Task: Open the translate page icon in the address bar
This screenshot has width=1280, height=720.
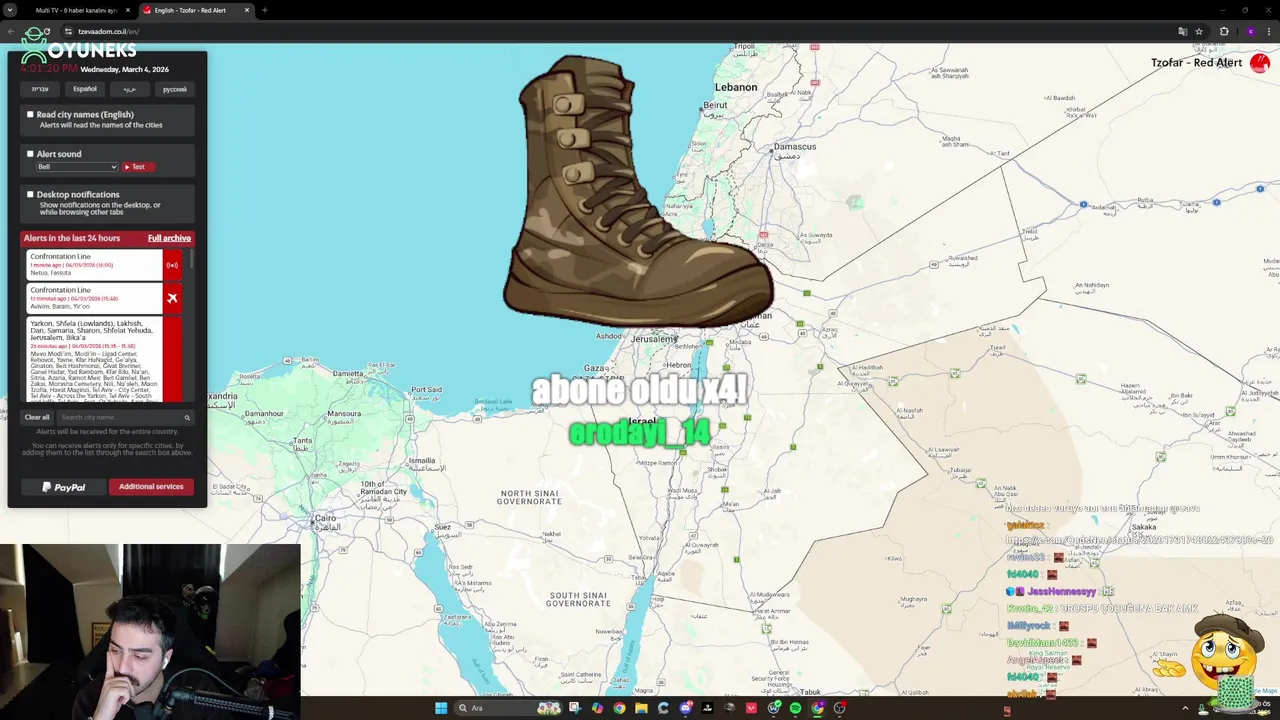Action: [1182, 31]
